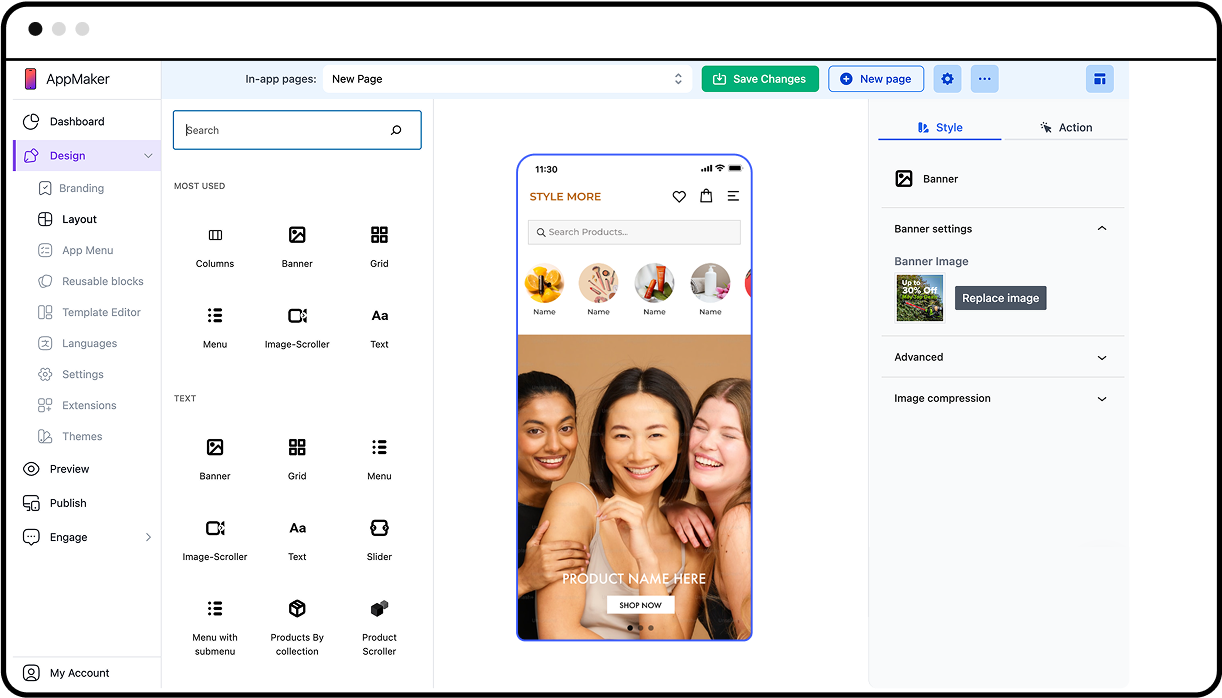This screenshot has width=1222, height=698.
Task: Click the gear settings icon in toolbar
Action: pyautogui.click(x=947, y=79)
